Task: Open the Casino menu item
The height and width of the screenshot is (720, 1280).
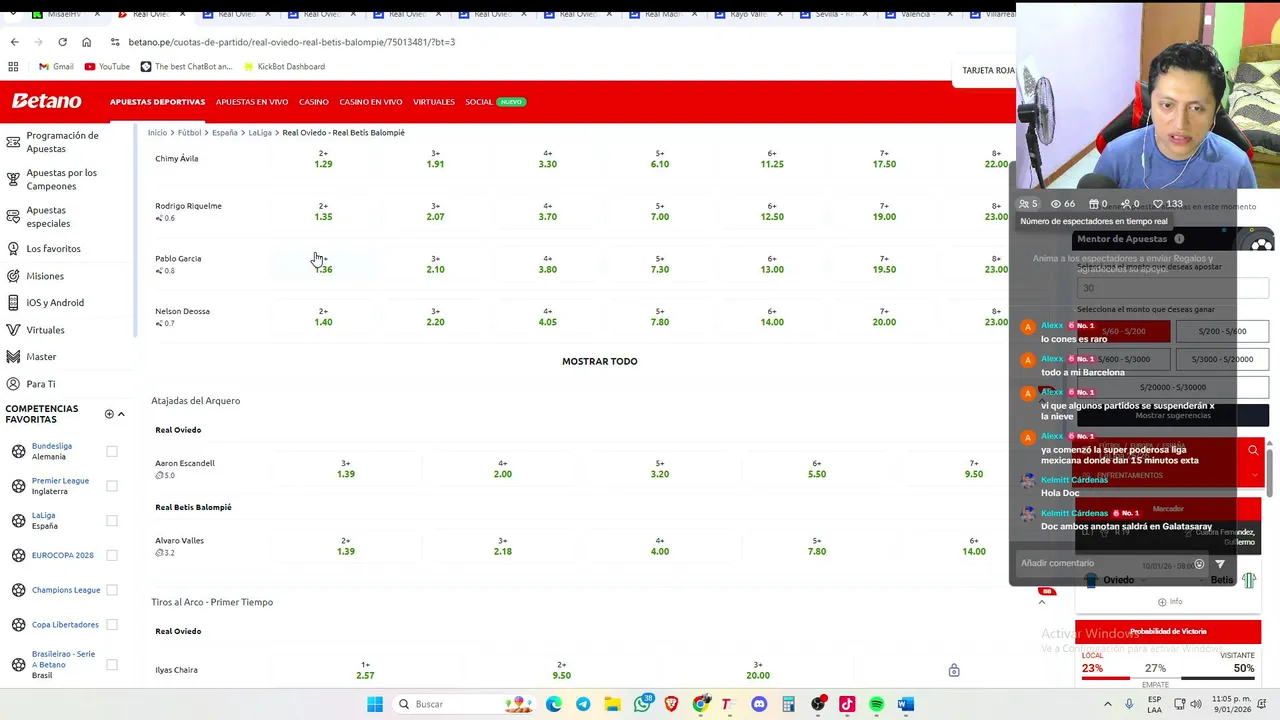Action: click(313, 102)
